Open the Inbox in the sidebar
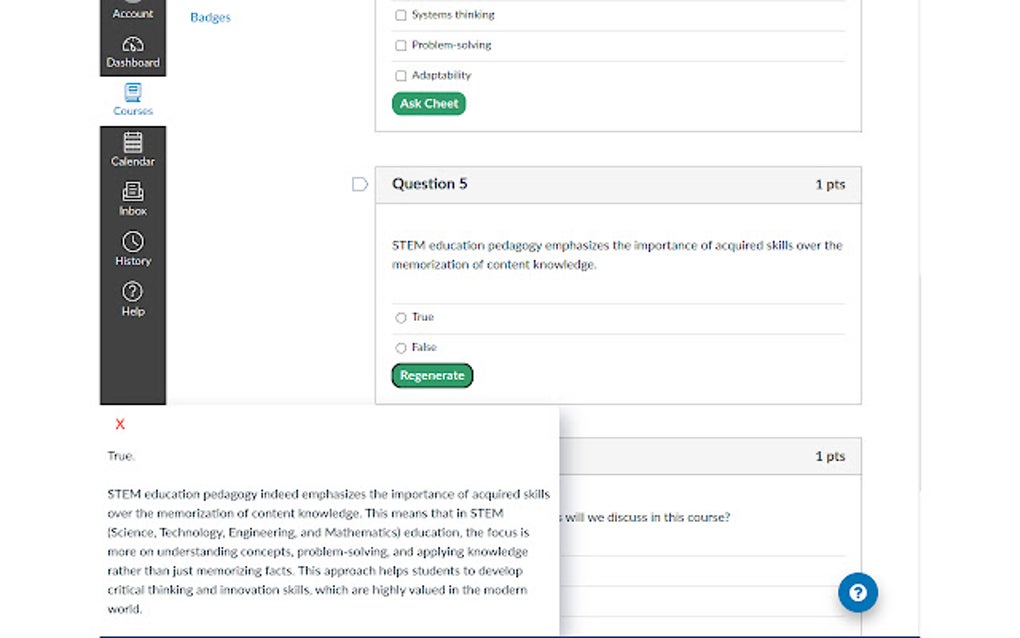Viewport: 1020px width, 638px height. coord(133,200)
